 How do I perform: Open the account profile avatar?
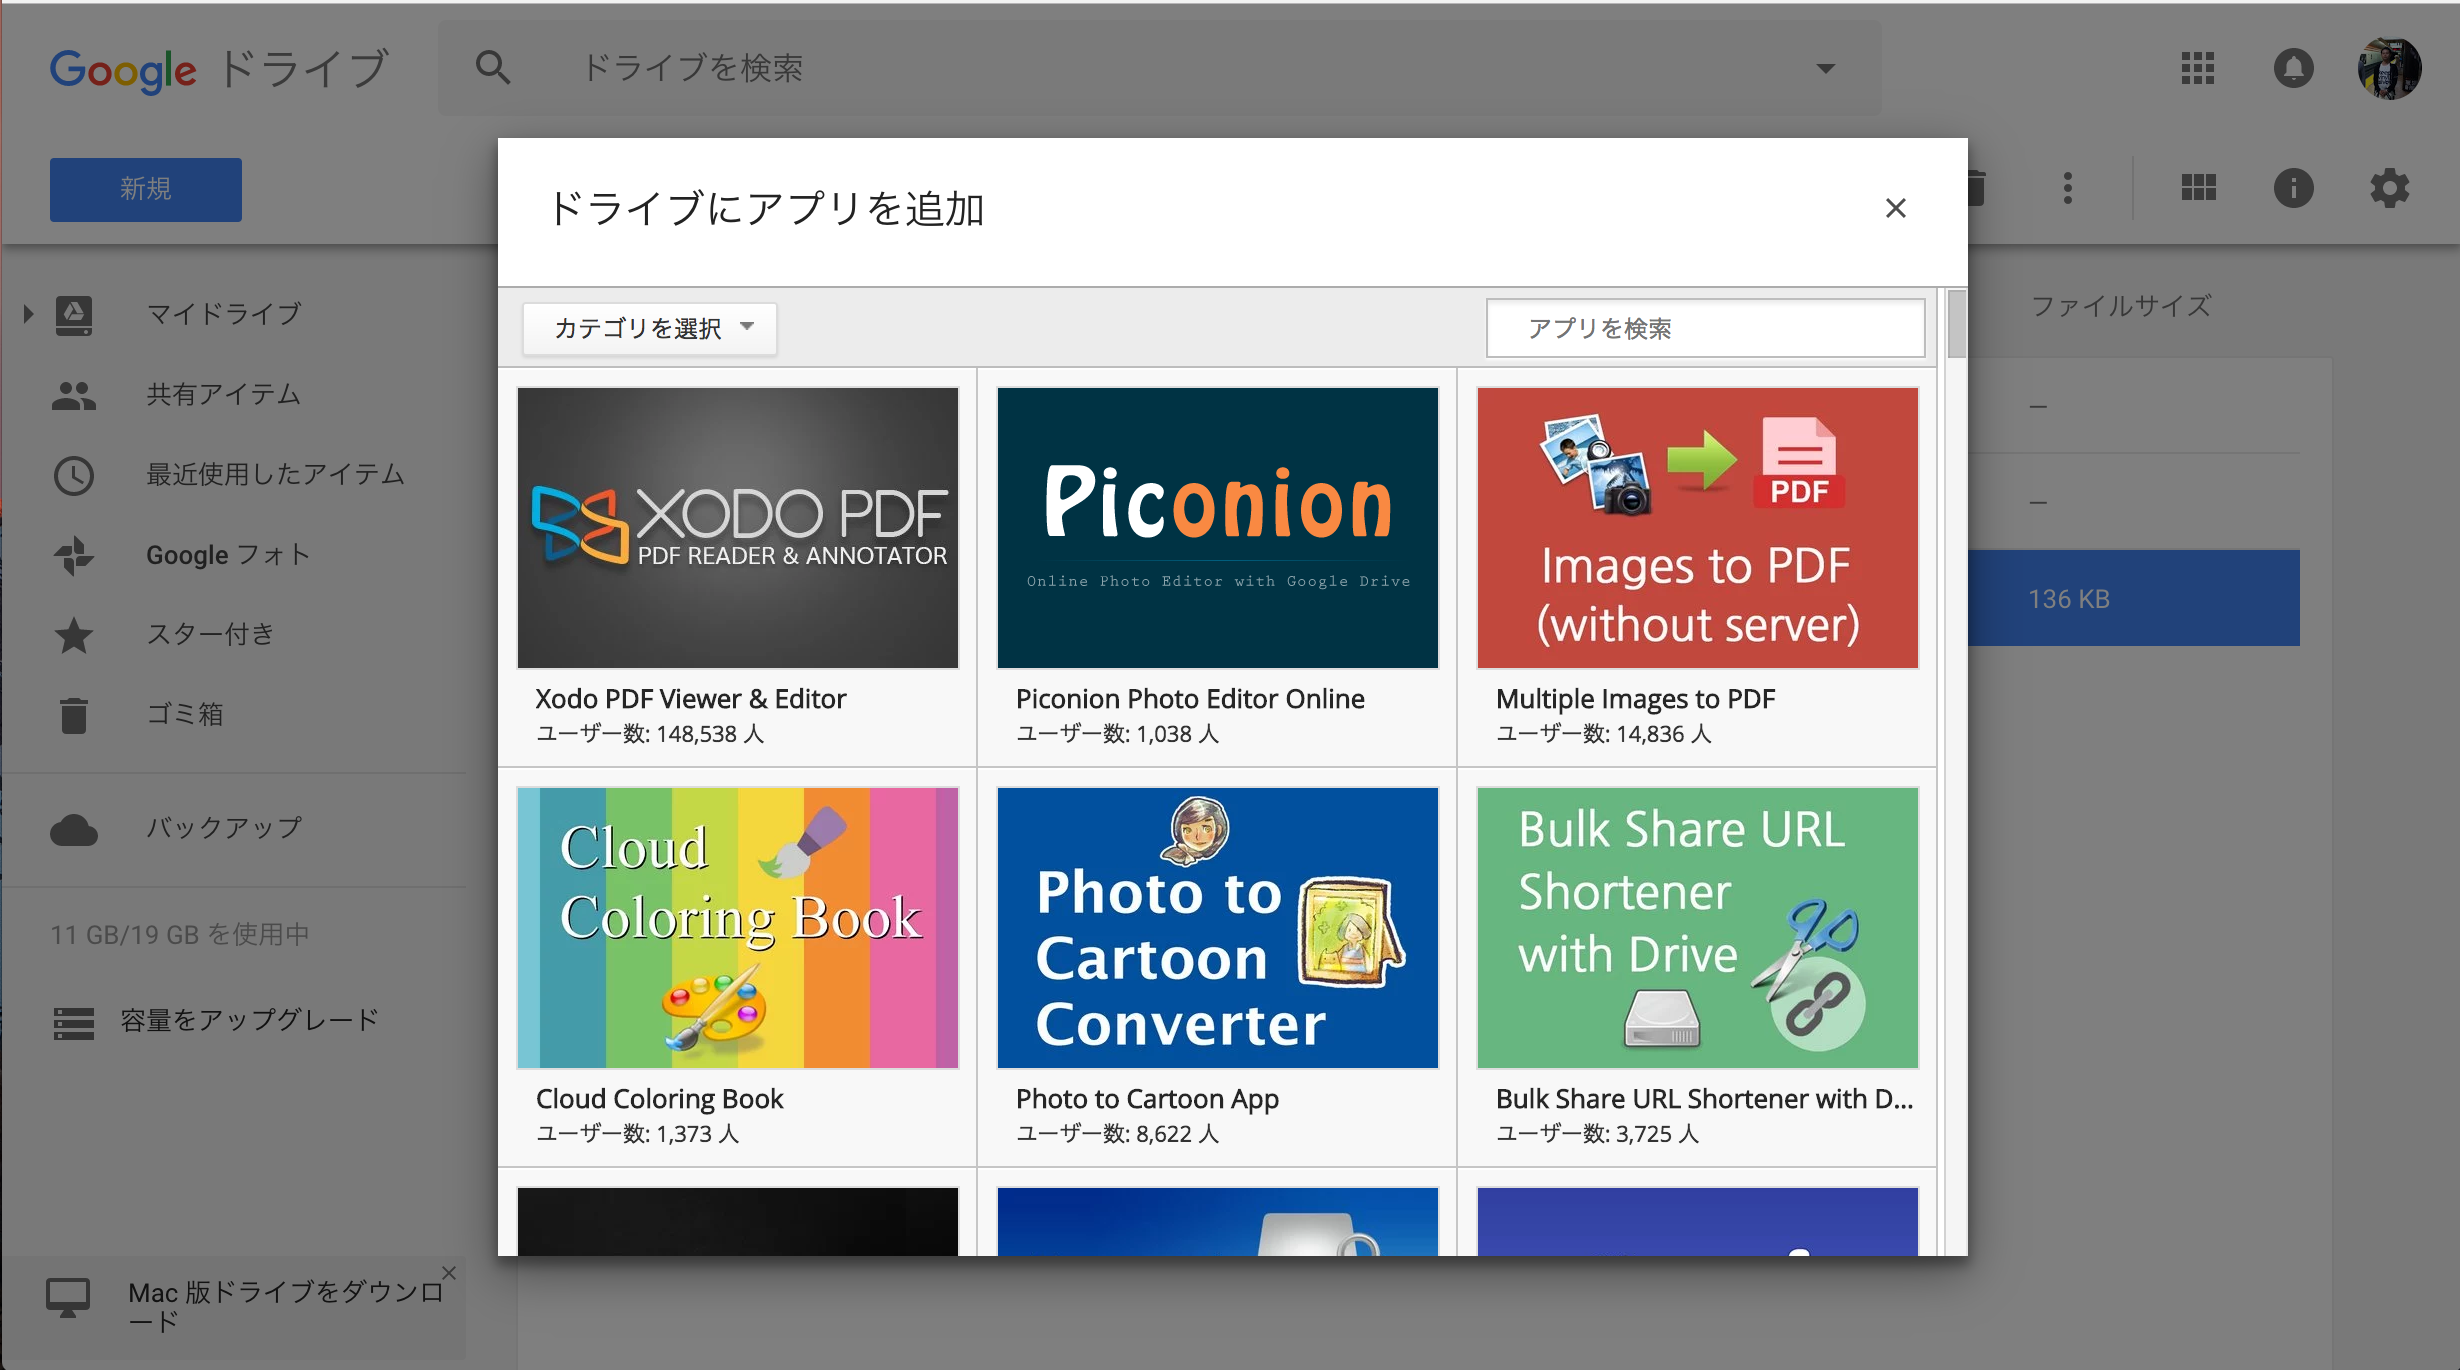[x=2389, y=69]
